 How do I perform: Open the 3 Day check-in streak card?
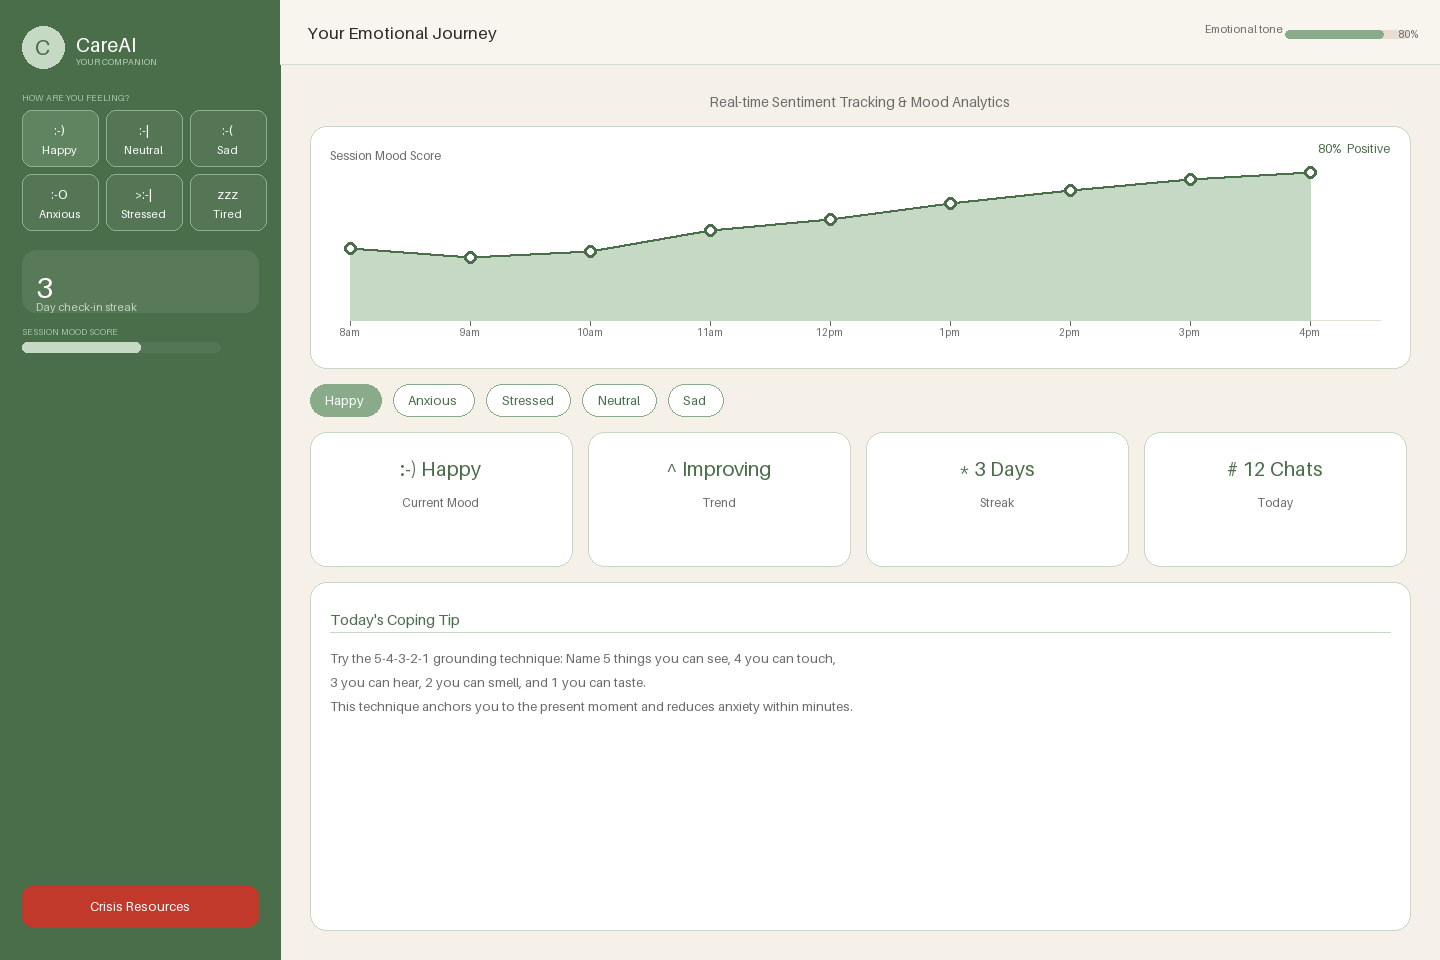tap(140, 282)
